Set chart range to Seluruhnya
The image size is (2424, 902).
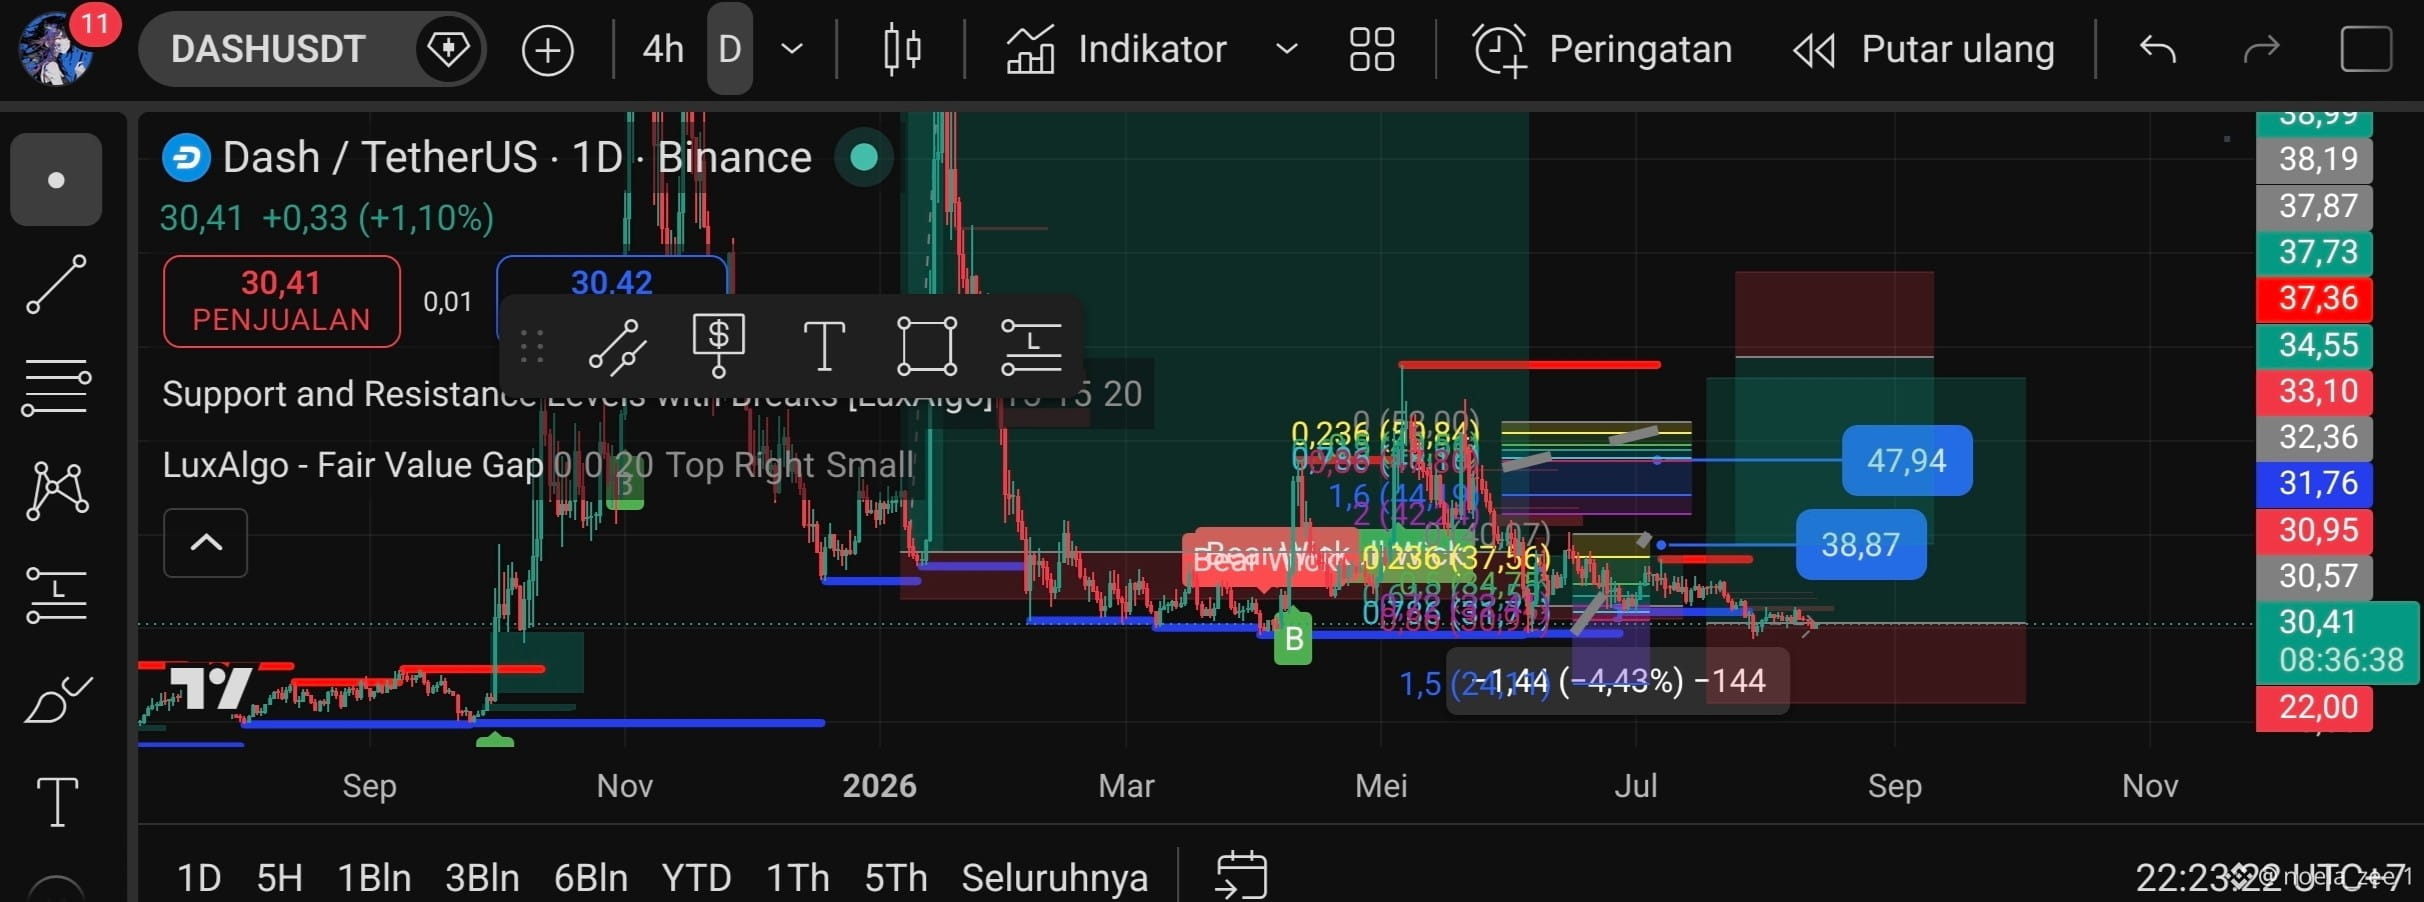(1054, 878)
